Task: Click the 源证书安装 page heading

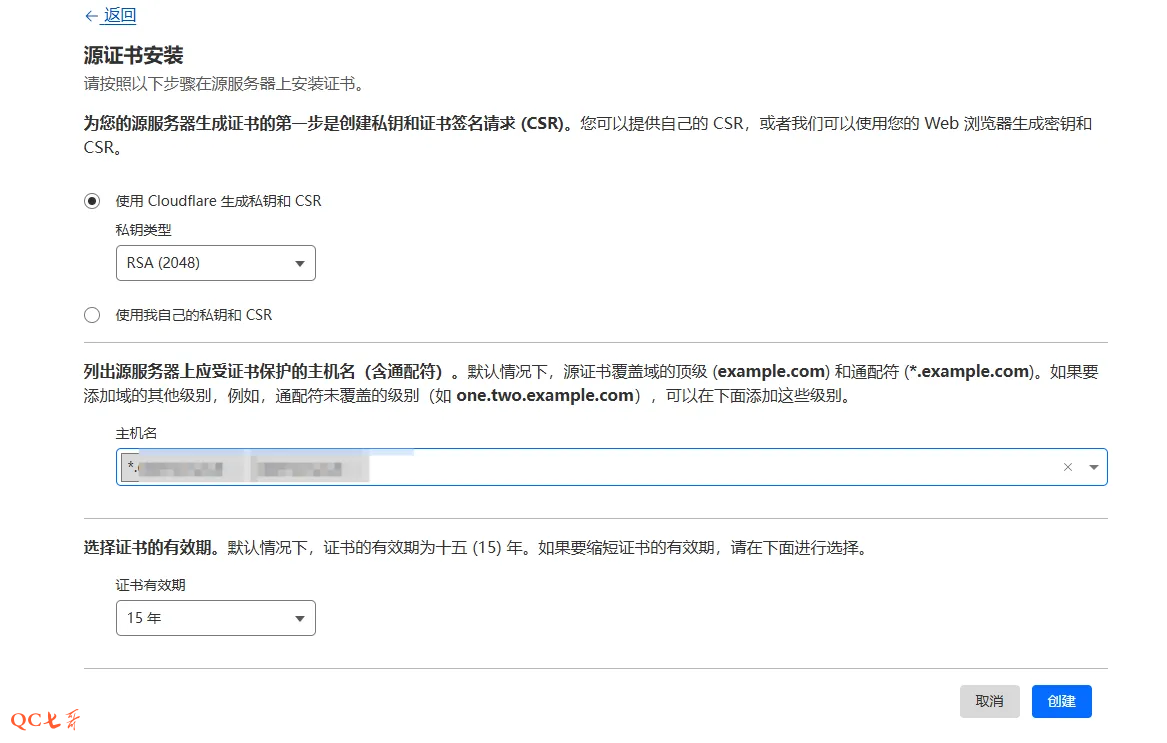Action: coord(133,55)
